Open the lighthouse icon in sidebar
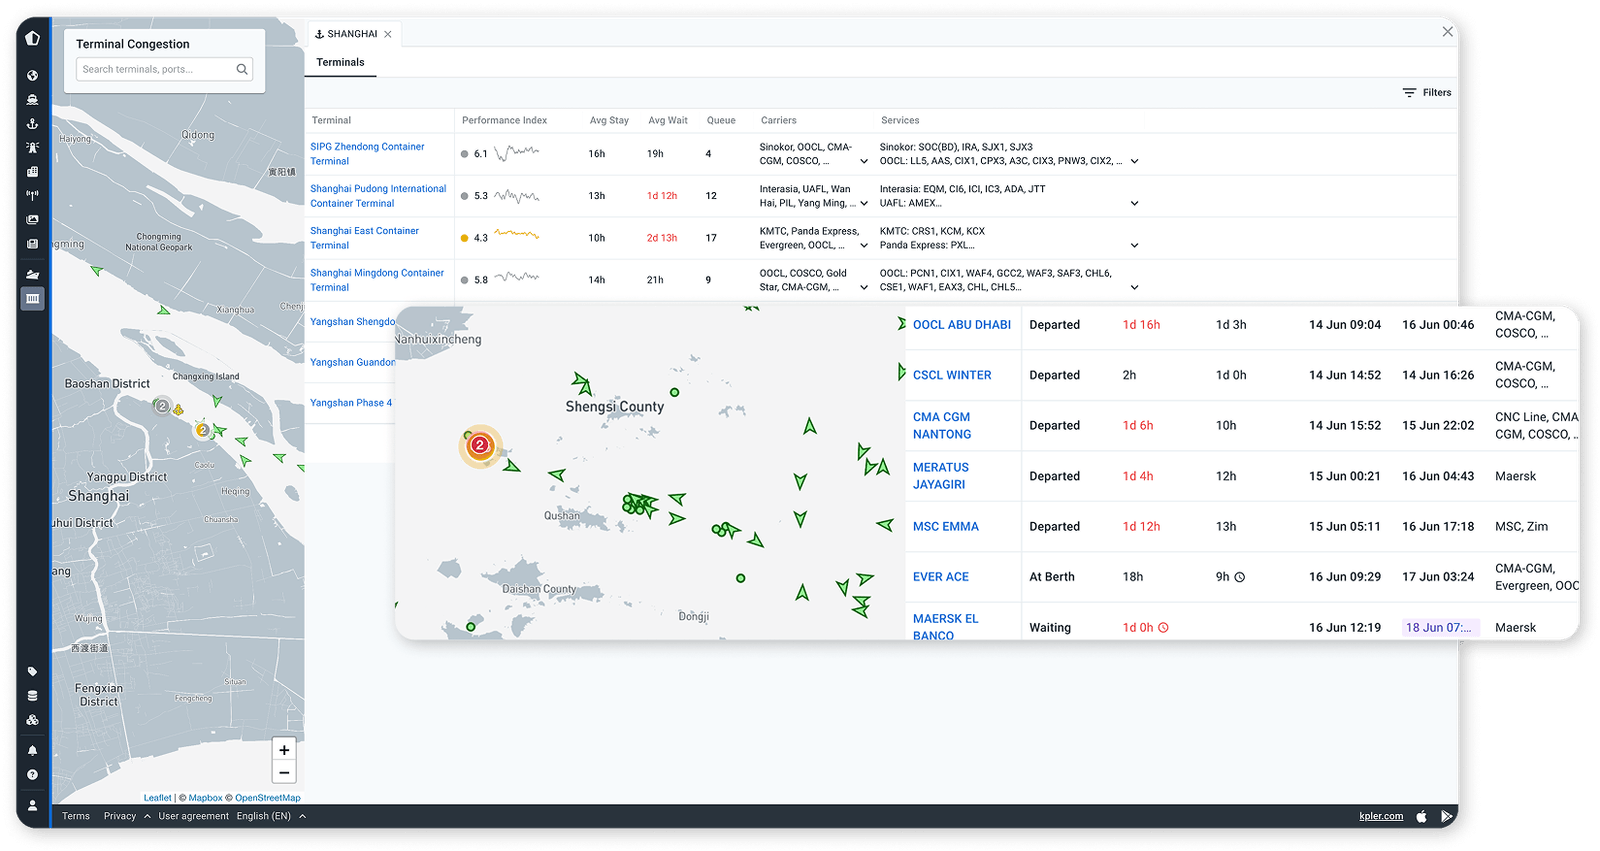The width and height of the screenshot is (1600, 851). pyautogui.click(x=32, y=147)
